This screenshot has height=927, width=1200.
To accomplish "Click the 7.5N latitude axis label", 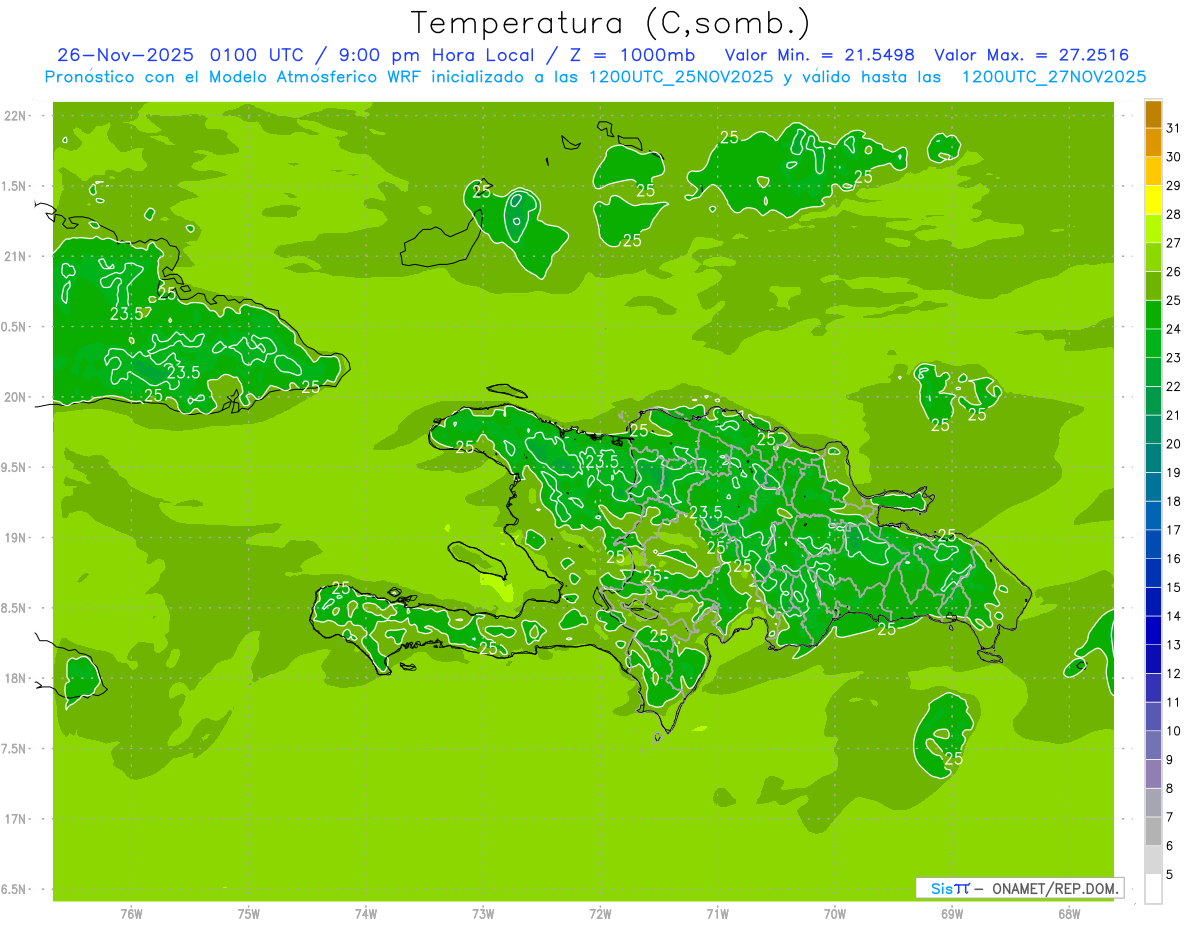I will point(14,748).
